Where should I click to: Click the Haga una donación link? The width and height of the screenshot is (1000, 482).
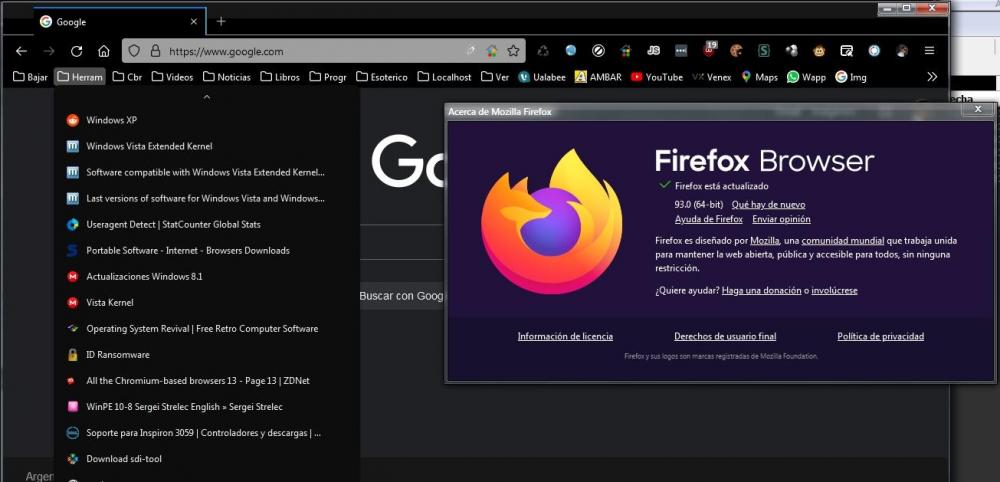coord(761,290)
